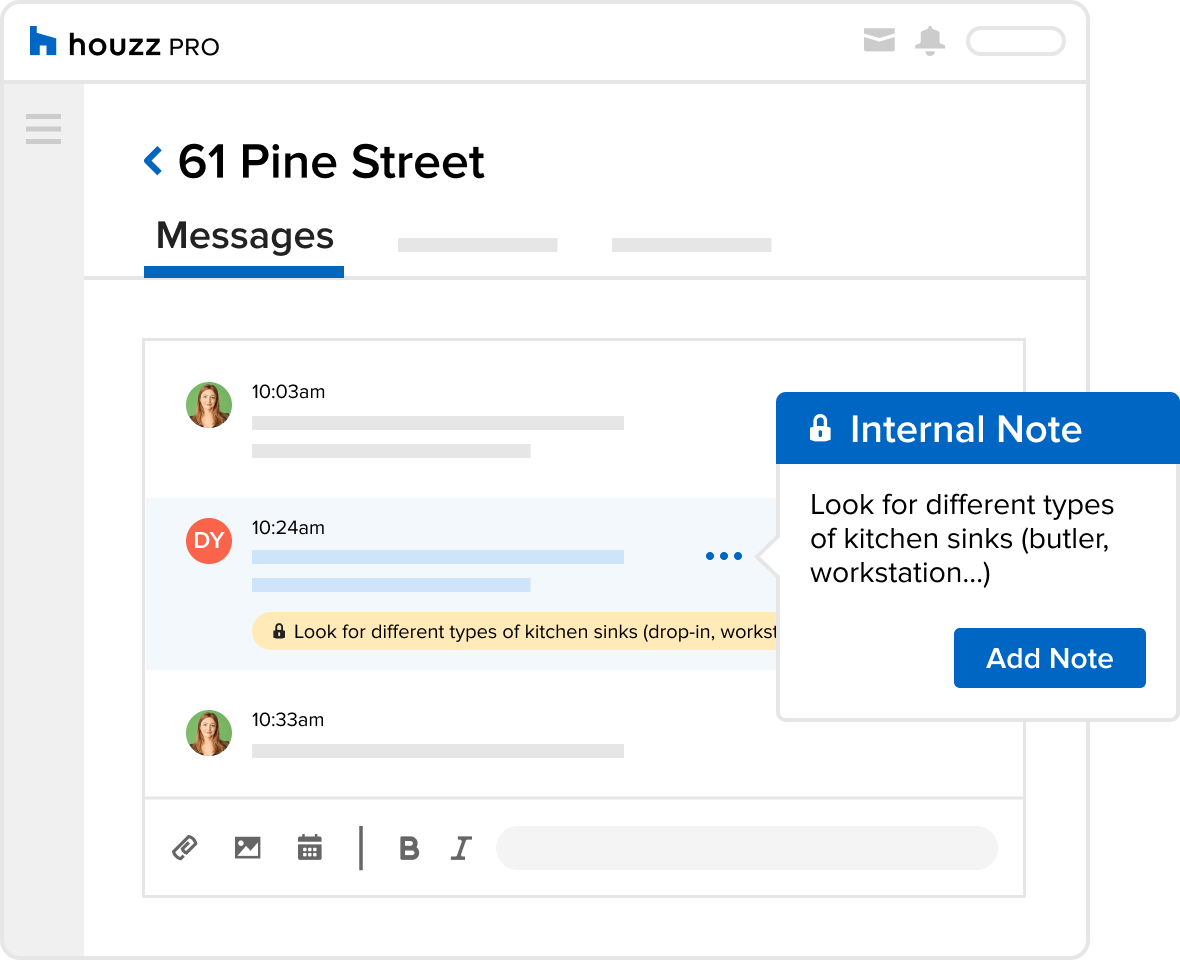Click the 10:24am timestamp

pos(288,528)
